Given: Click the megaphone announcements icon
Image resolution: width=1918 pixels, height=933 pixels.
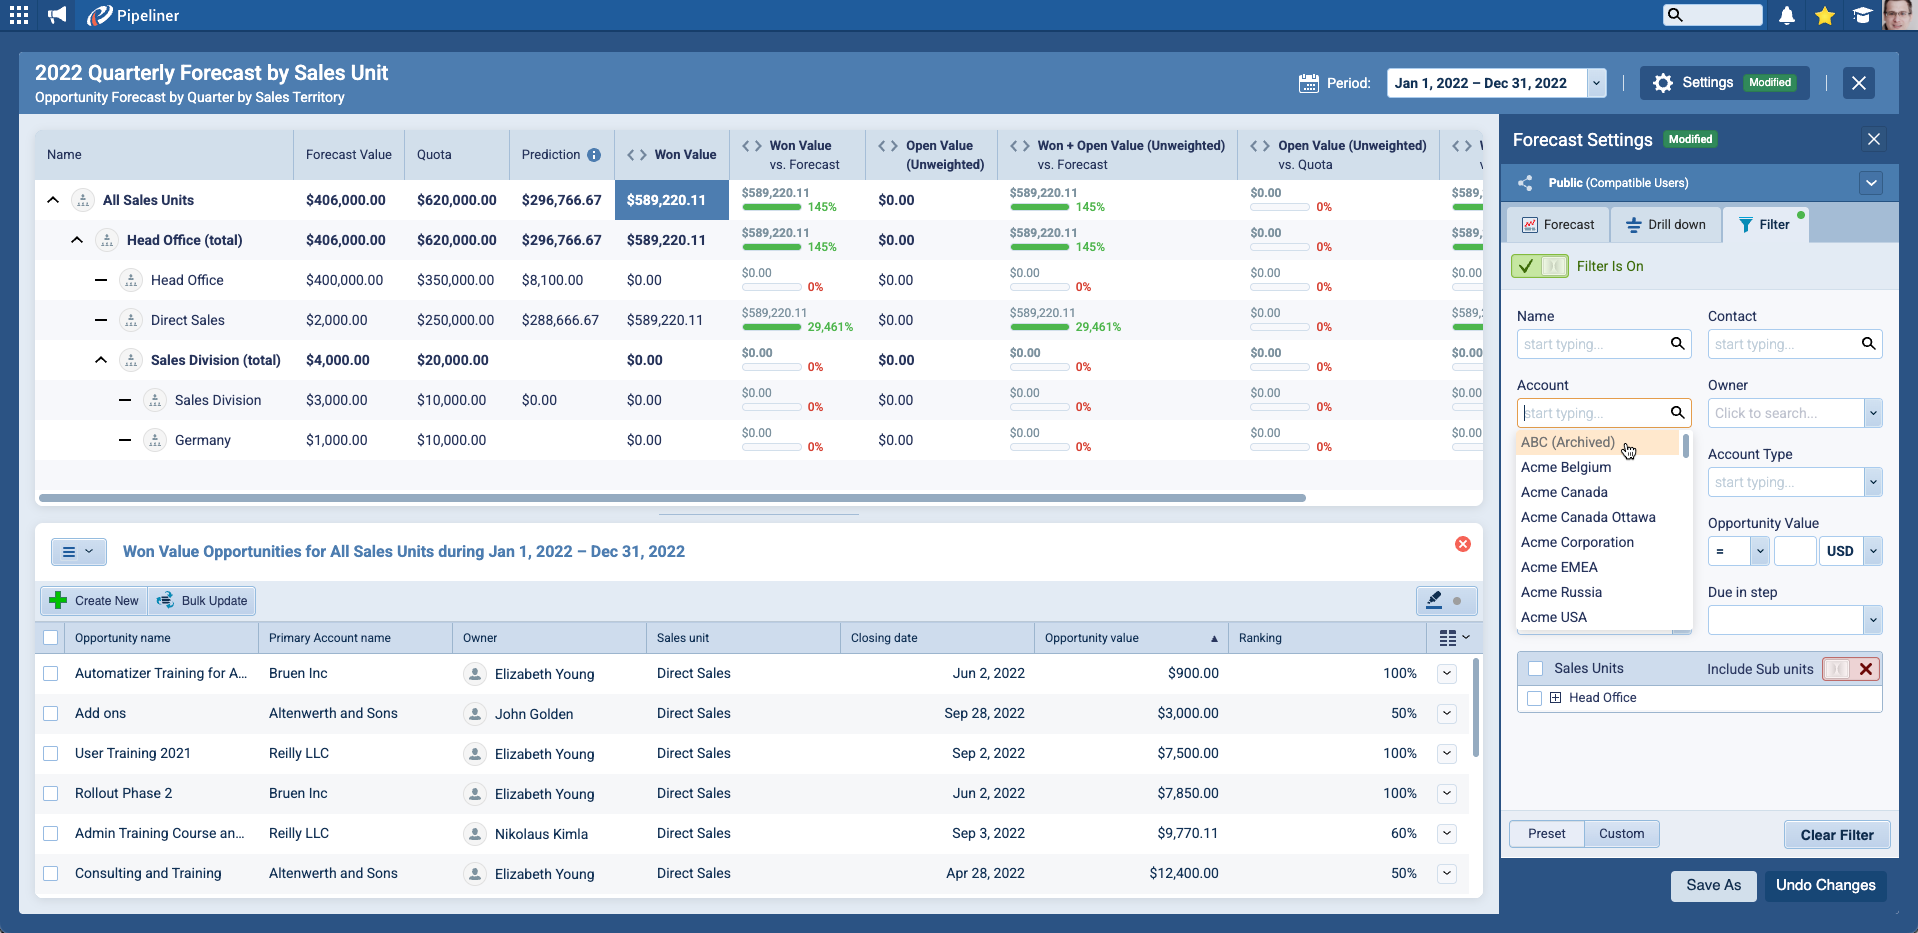Looking at the screenshot, I should tap(57, 15).
